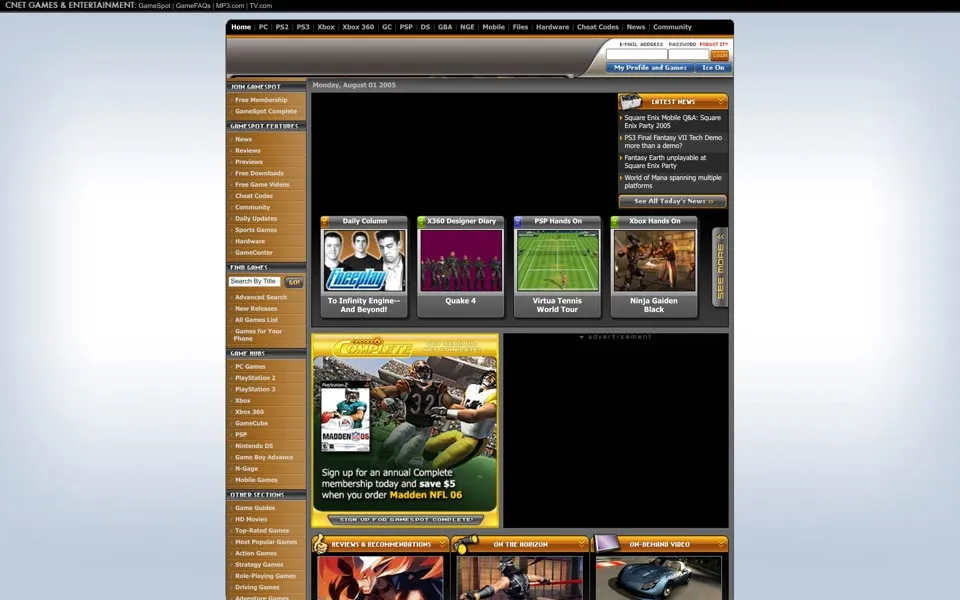Viewport: 960px width, 600px height.
Task: Open My Profile and Games
Action: [650, 68]
